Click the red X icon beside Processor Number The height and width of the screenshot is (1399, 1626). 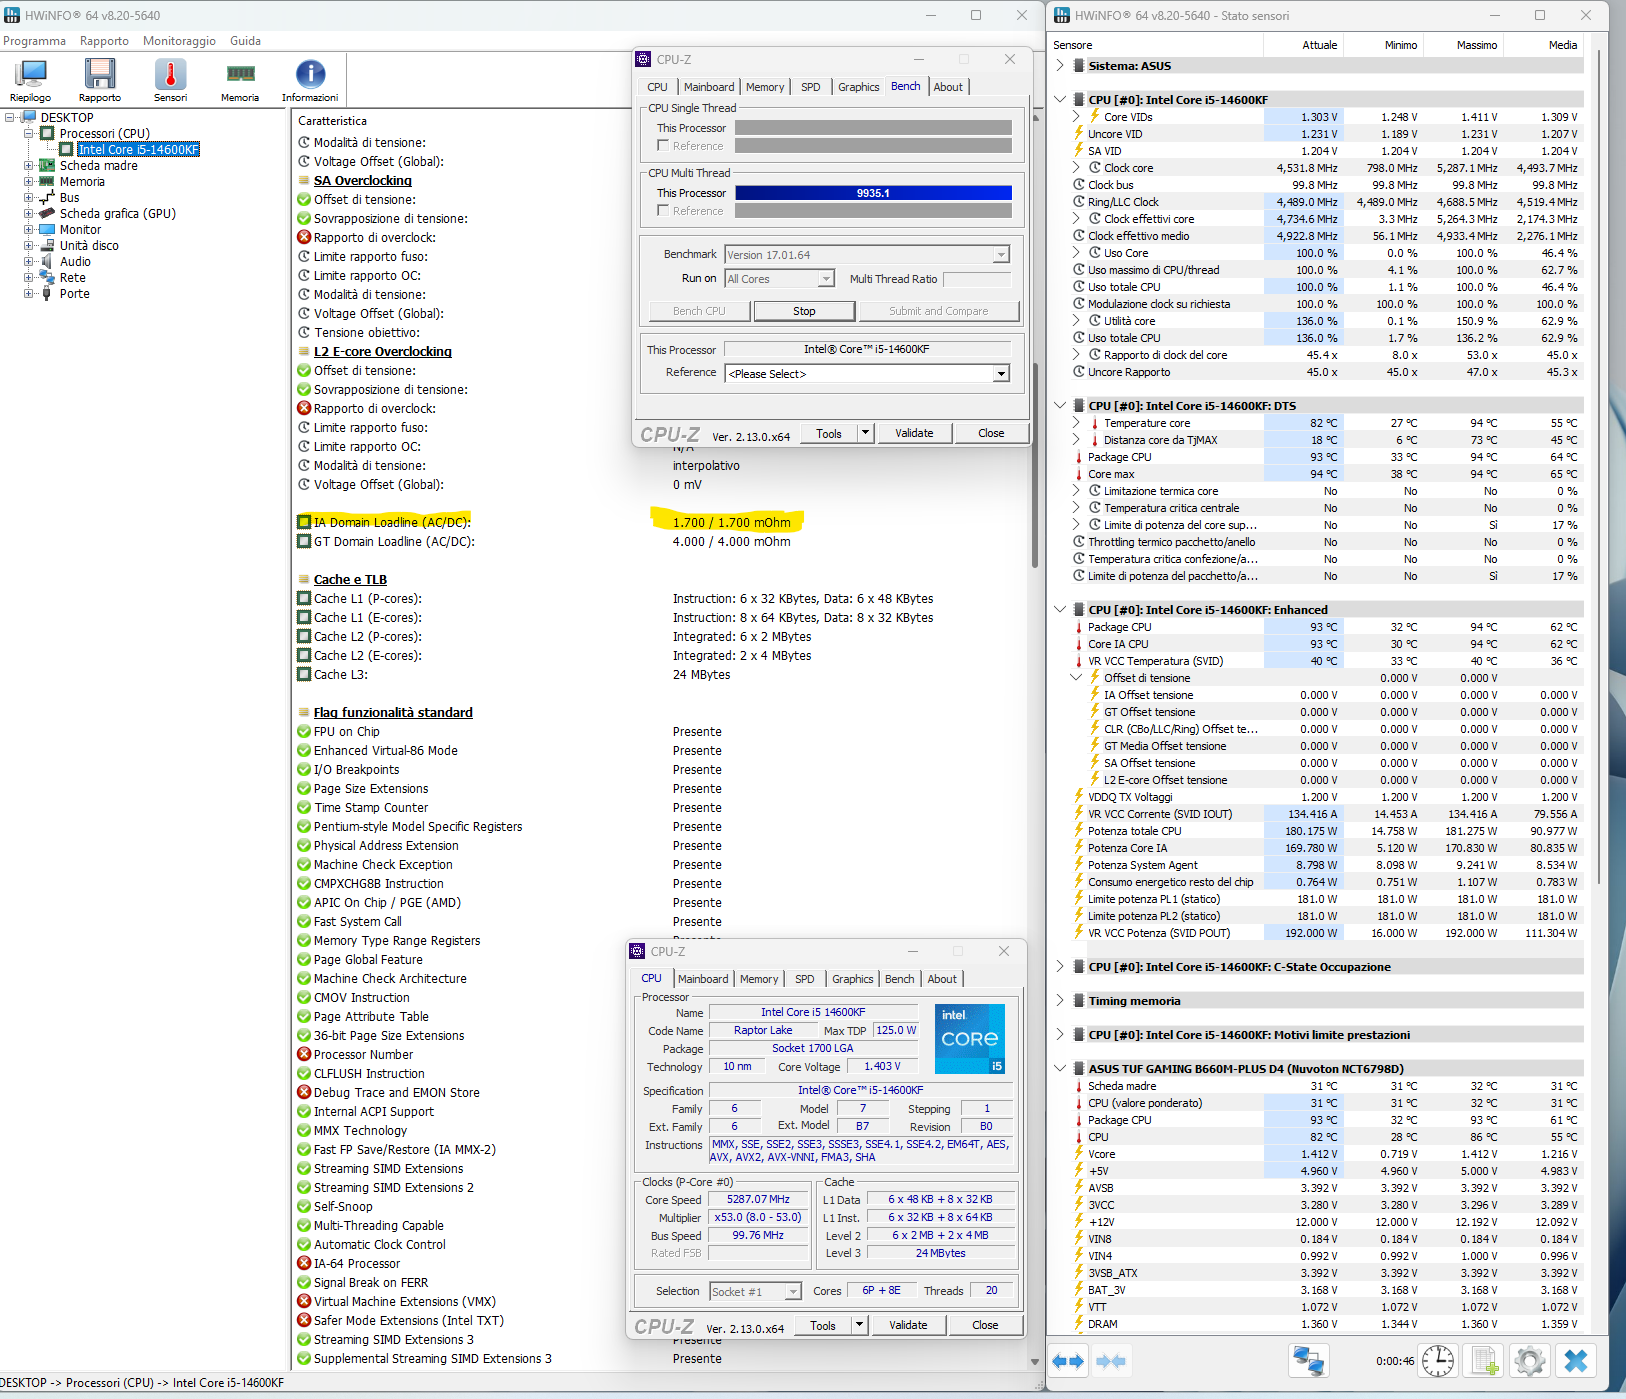click(x=304, y=1054)
